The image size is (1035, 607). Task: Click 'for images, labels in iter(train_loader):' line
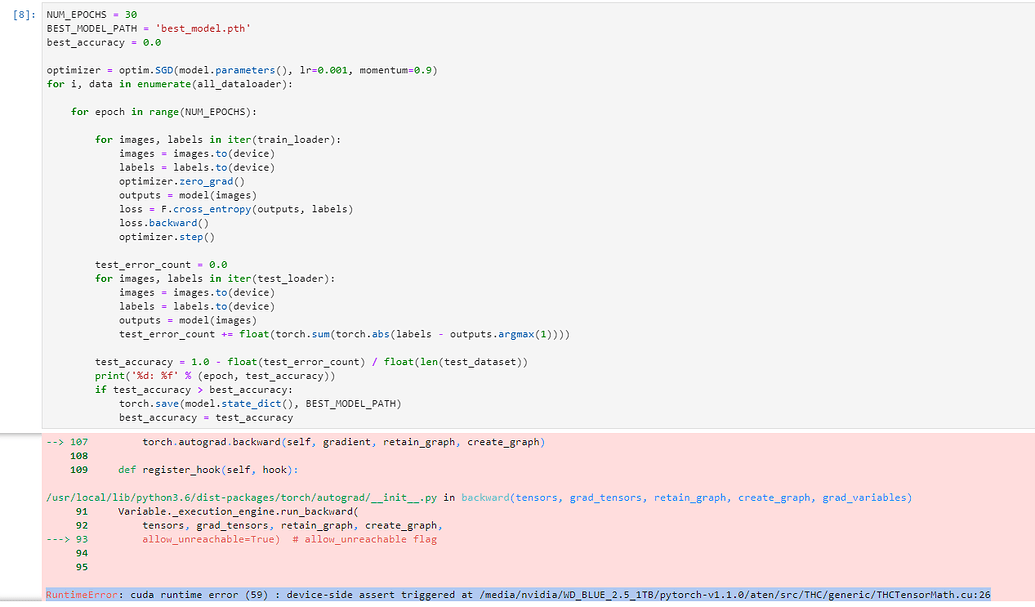pos(218,139)
